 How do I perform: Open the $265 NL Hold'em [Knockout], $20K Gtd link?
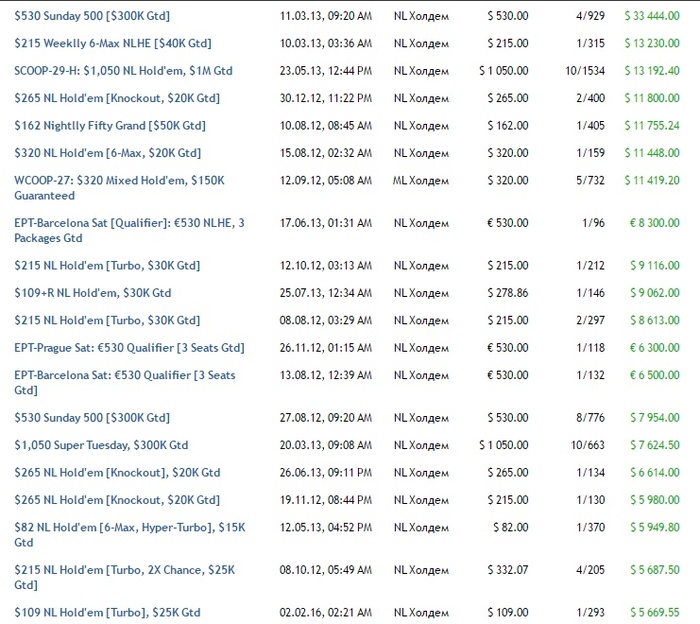(x=117, y=473)
